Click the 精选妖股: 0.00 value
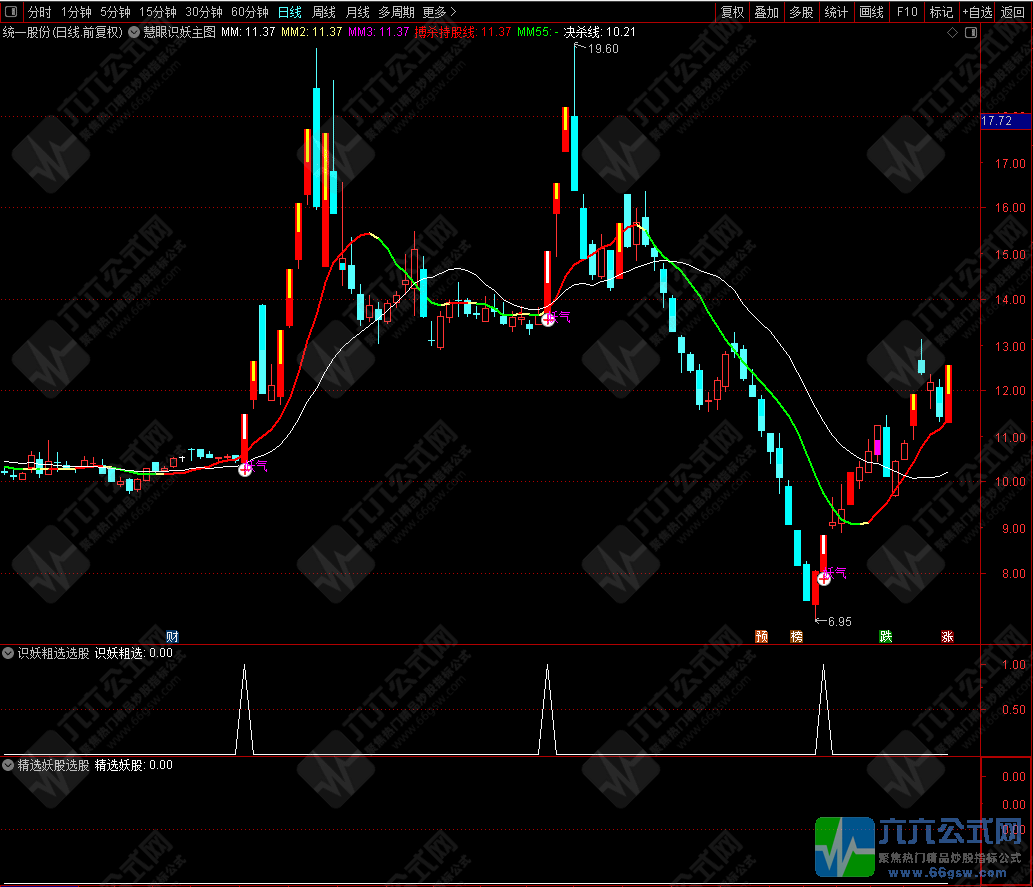This screenshot has height=887, width=1033. coord(134,765)
